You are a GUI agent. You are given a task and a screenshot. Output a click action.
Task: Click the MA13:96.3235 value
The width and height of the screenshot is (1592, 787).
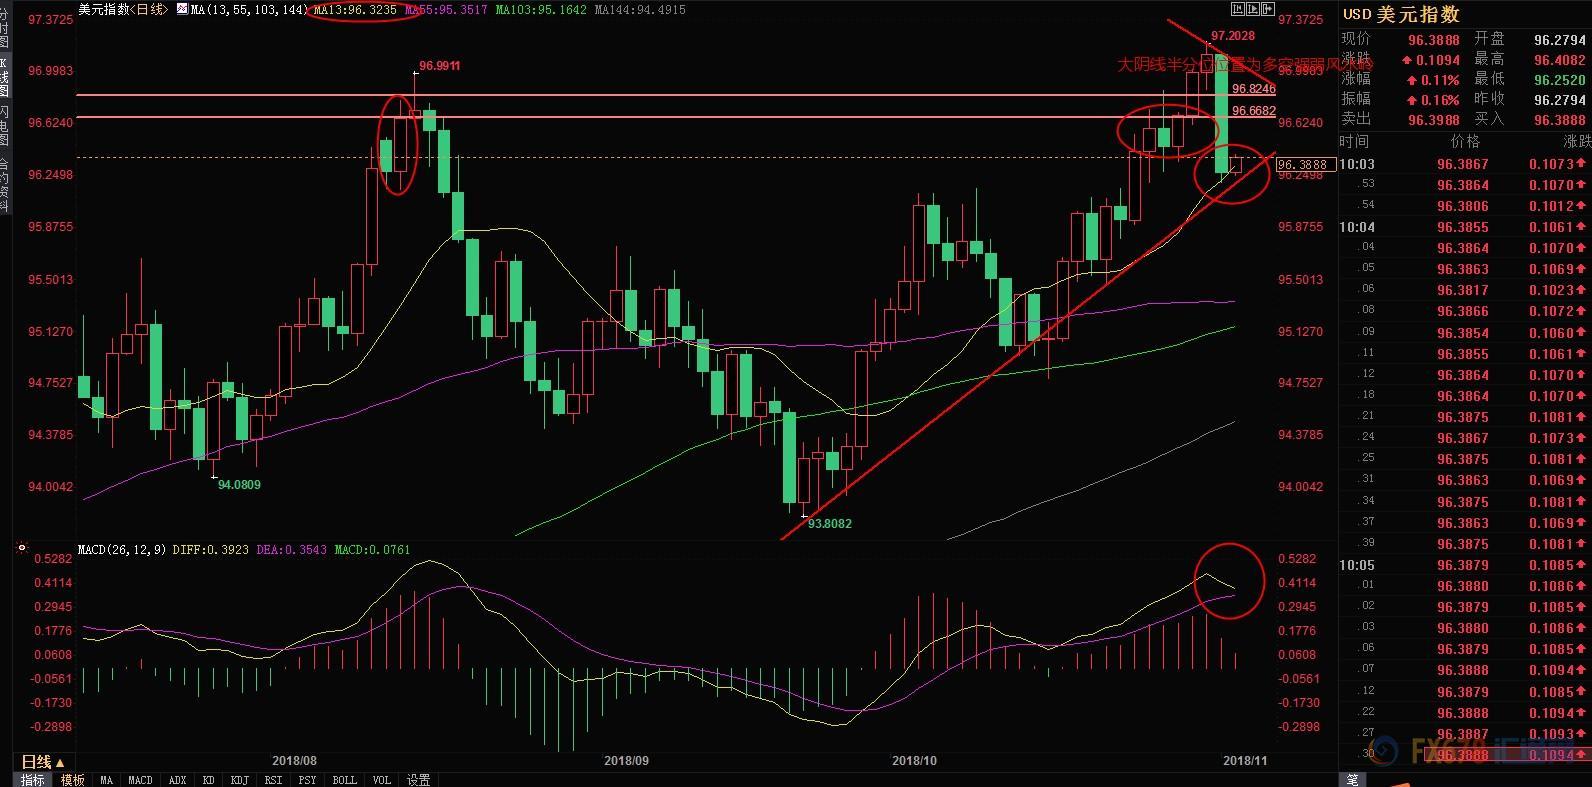pos(355,9)
